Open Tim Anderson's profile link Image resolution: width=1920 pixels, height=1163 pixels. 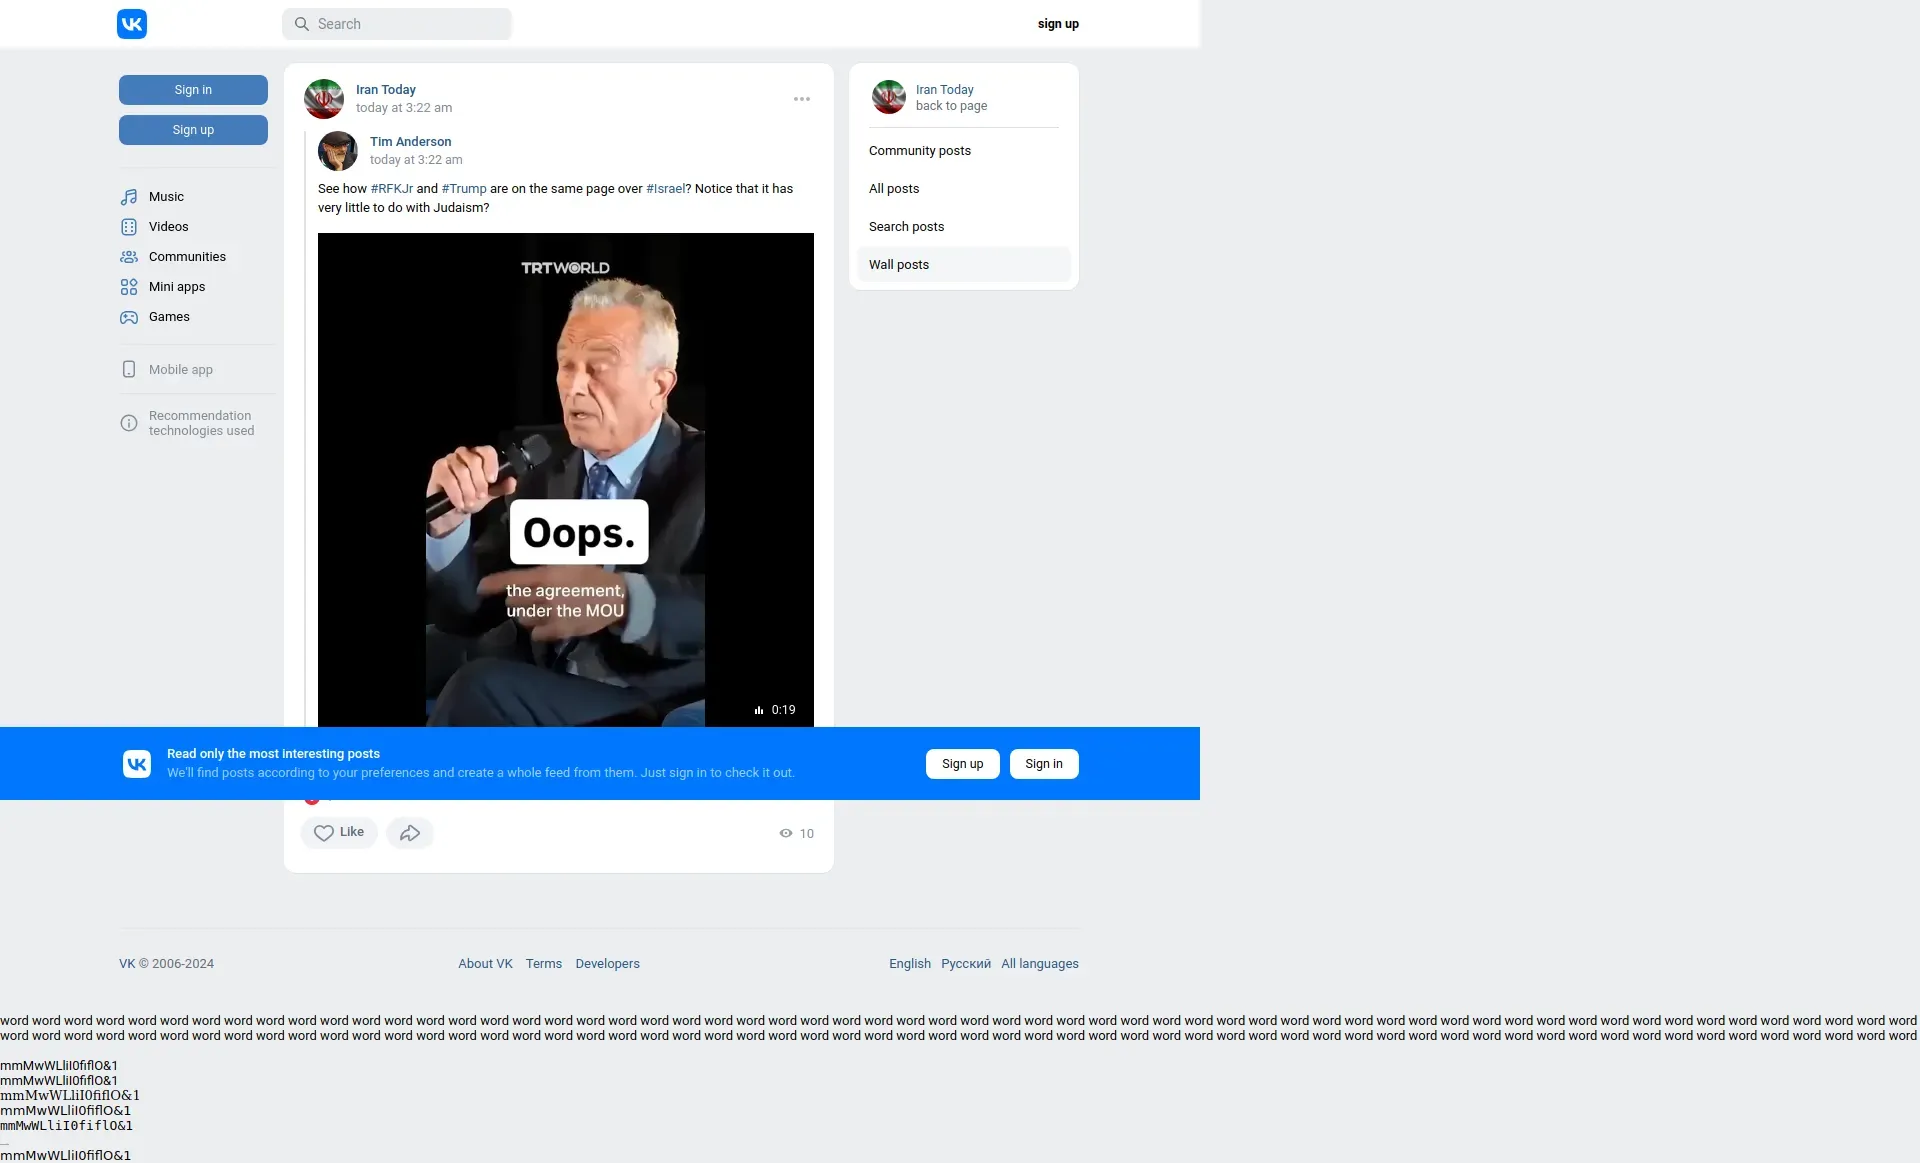(410, 142)
